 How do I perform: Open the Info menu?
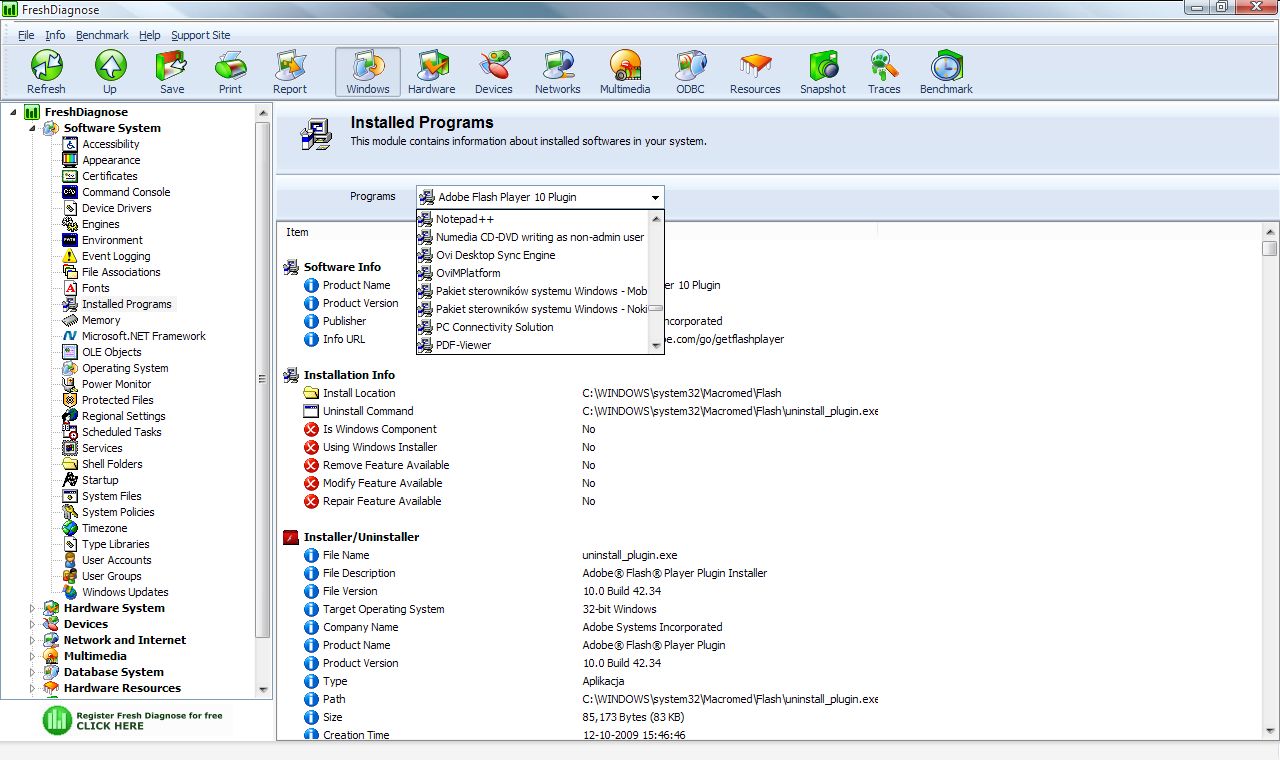tap(55, 35)
